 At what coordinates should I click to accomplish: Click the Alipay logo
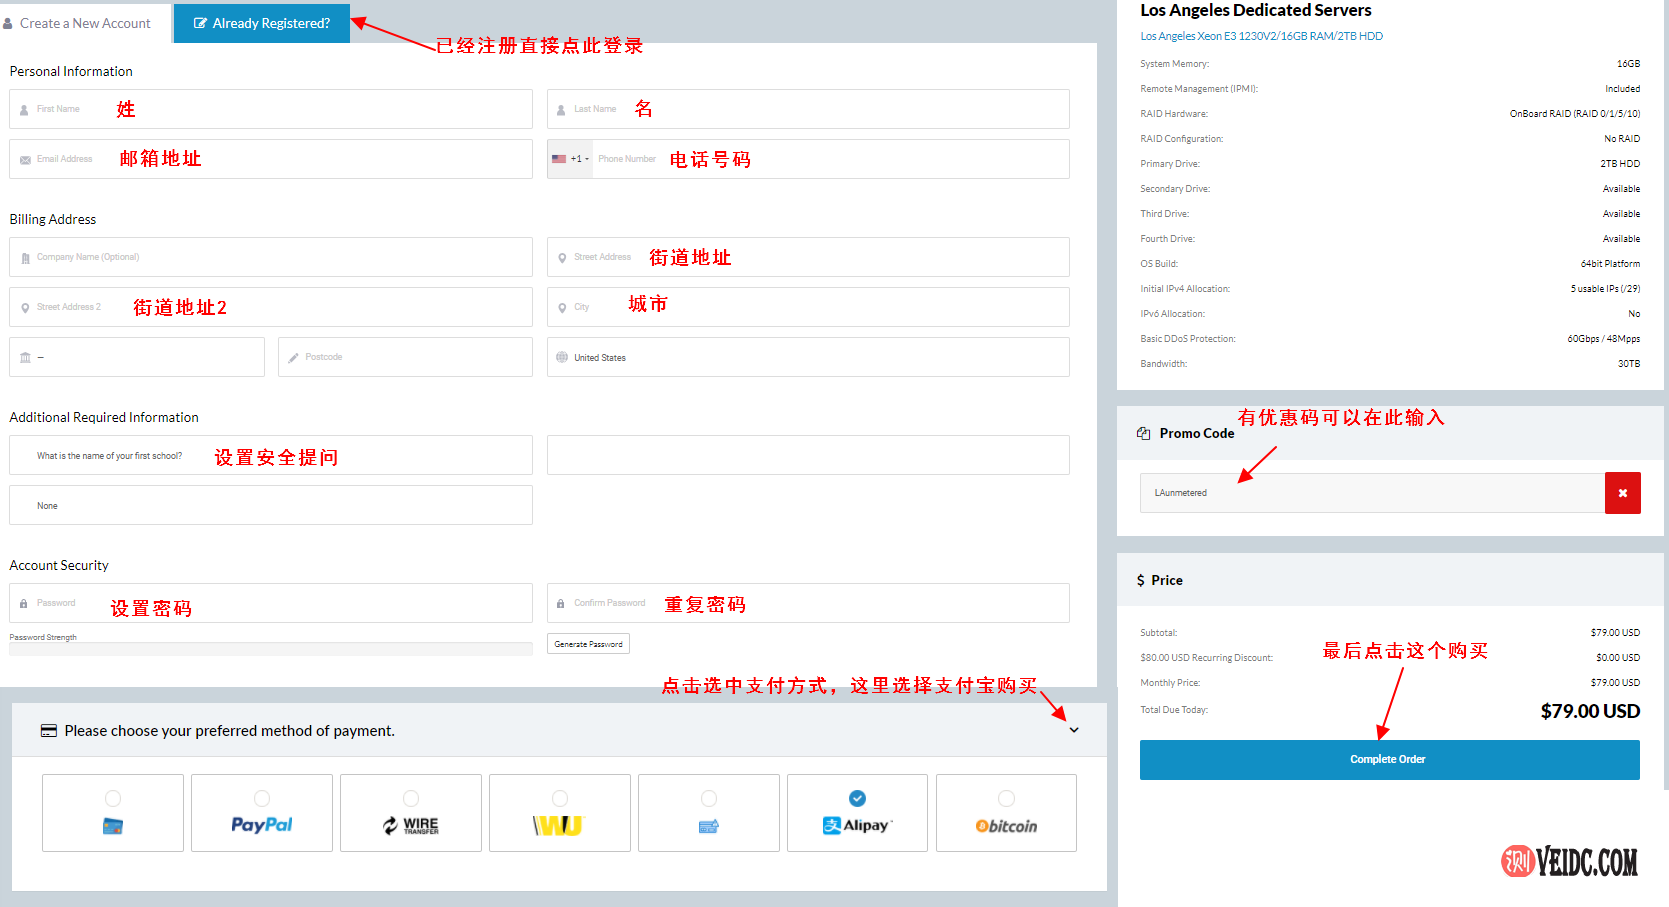[856, 825]
